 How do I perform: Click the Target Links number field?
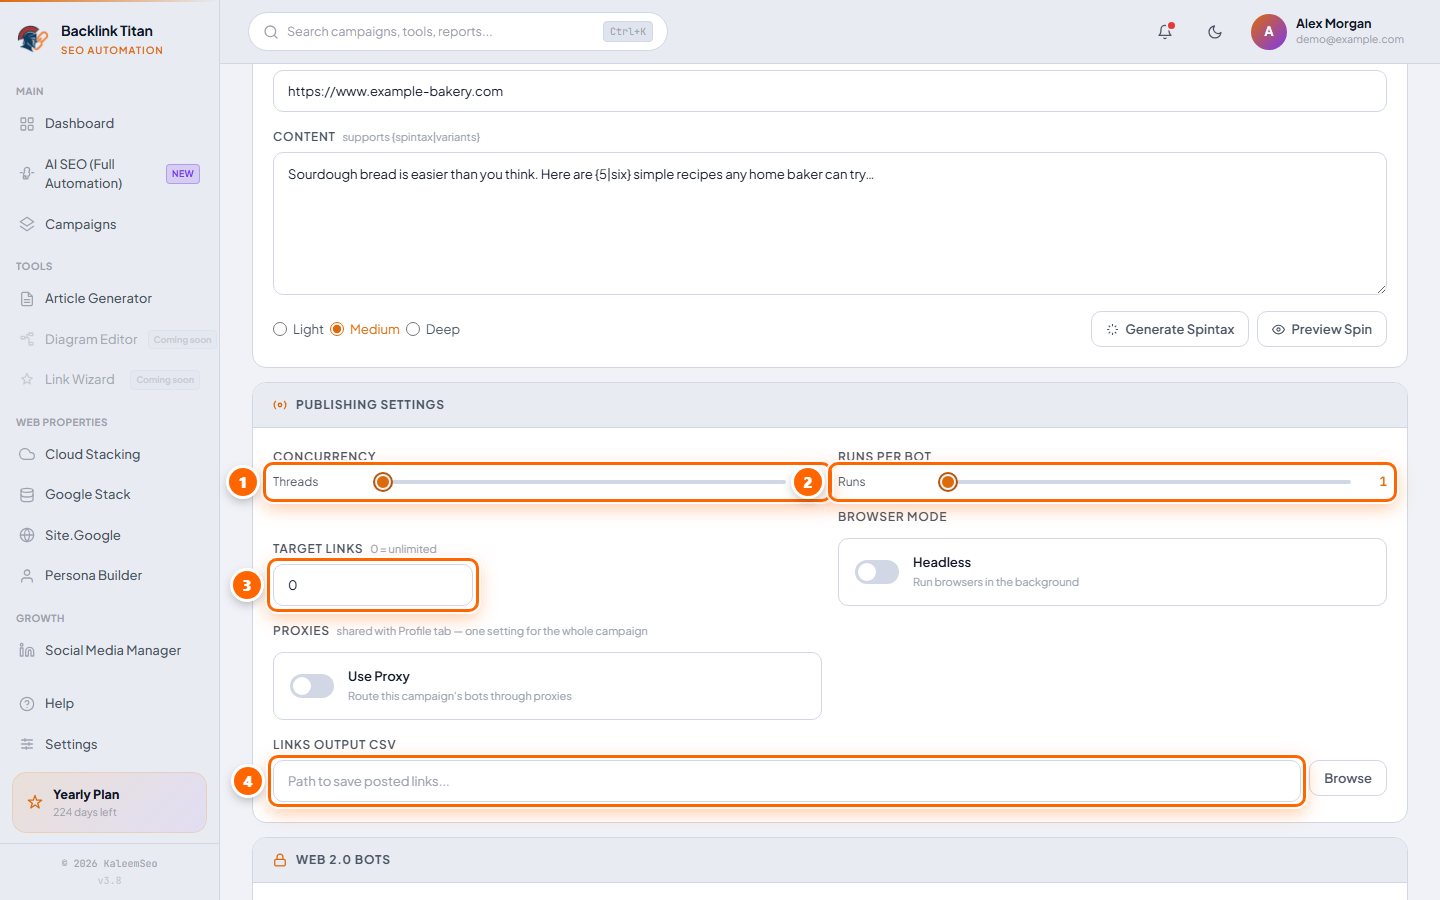[373, 586]
